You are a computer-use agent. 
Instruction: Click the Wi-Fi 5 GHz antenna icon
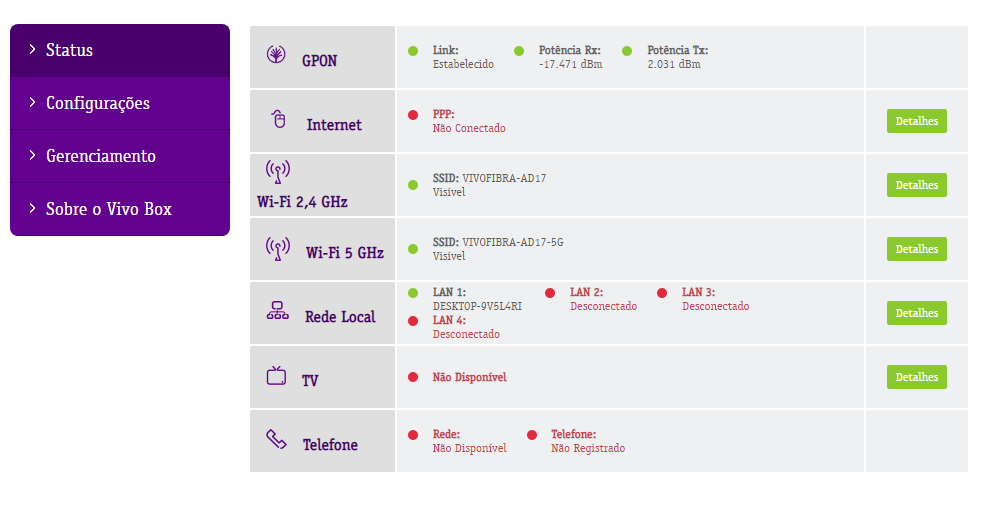click(x=278, y=249)
